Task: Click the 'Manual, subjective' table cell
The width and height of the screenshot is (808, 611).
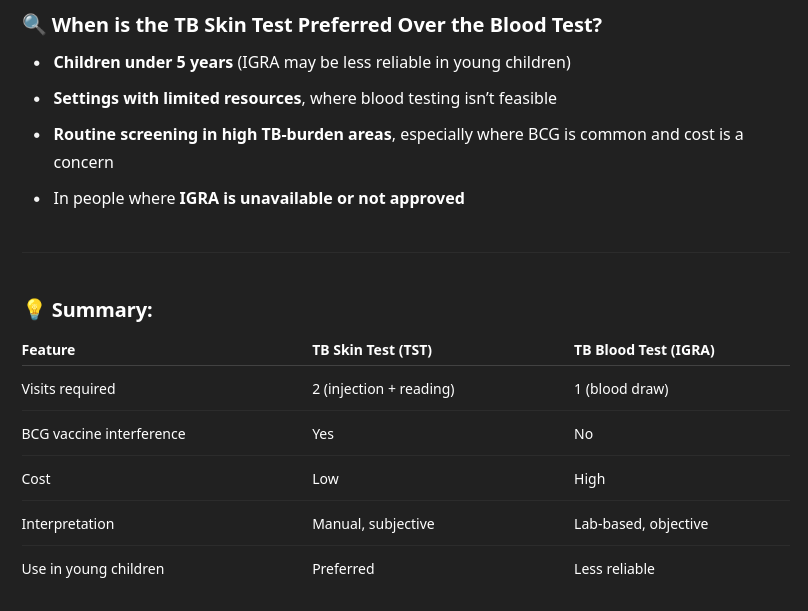Action: coord(374,524)
